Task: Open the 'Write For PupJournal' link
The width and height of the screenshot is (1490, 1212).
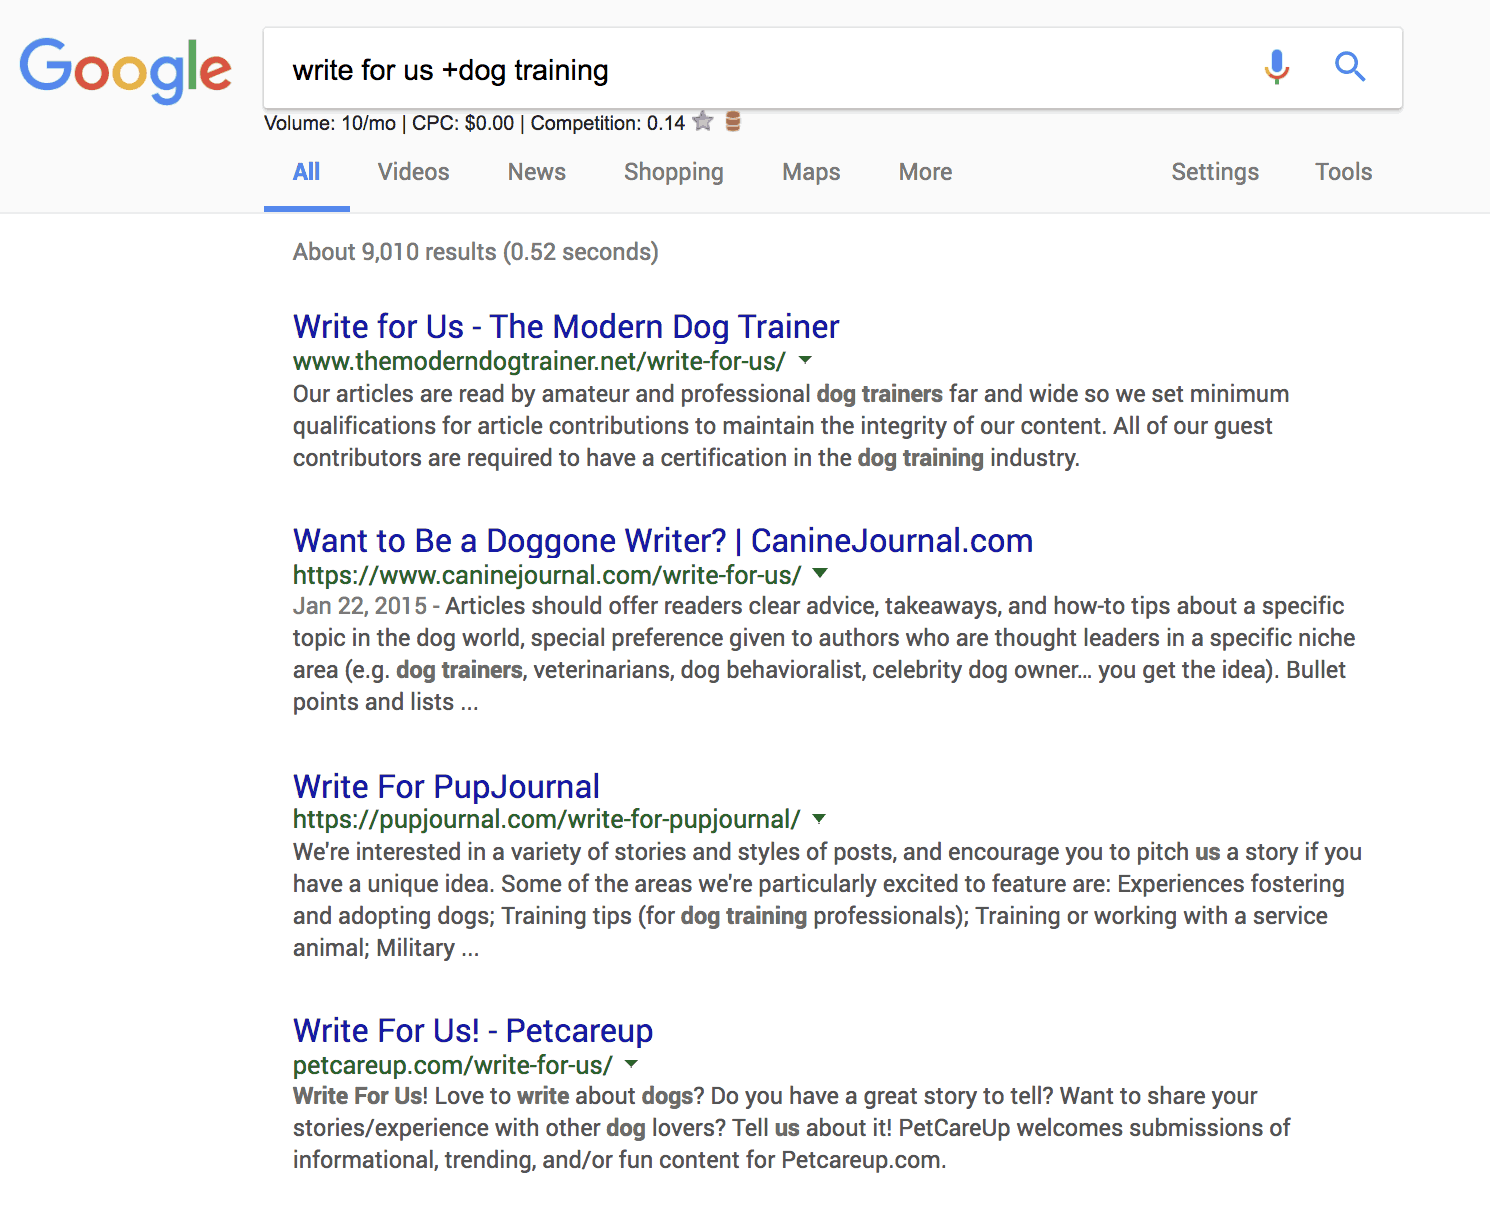Action: coord(445,787)
